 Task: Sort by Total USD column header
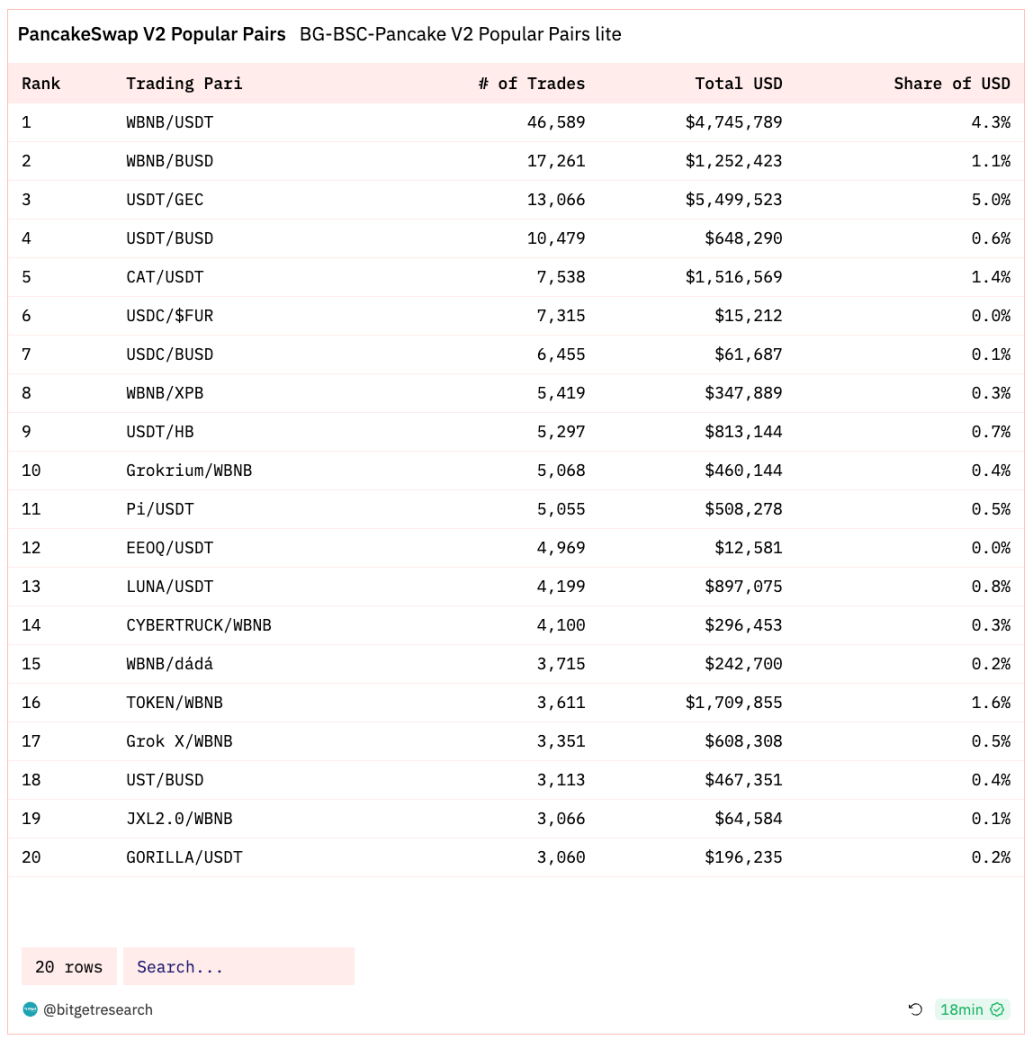point(738,84)
